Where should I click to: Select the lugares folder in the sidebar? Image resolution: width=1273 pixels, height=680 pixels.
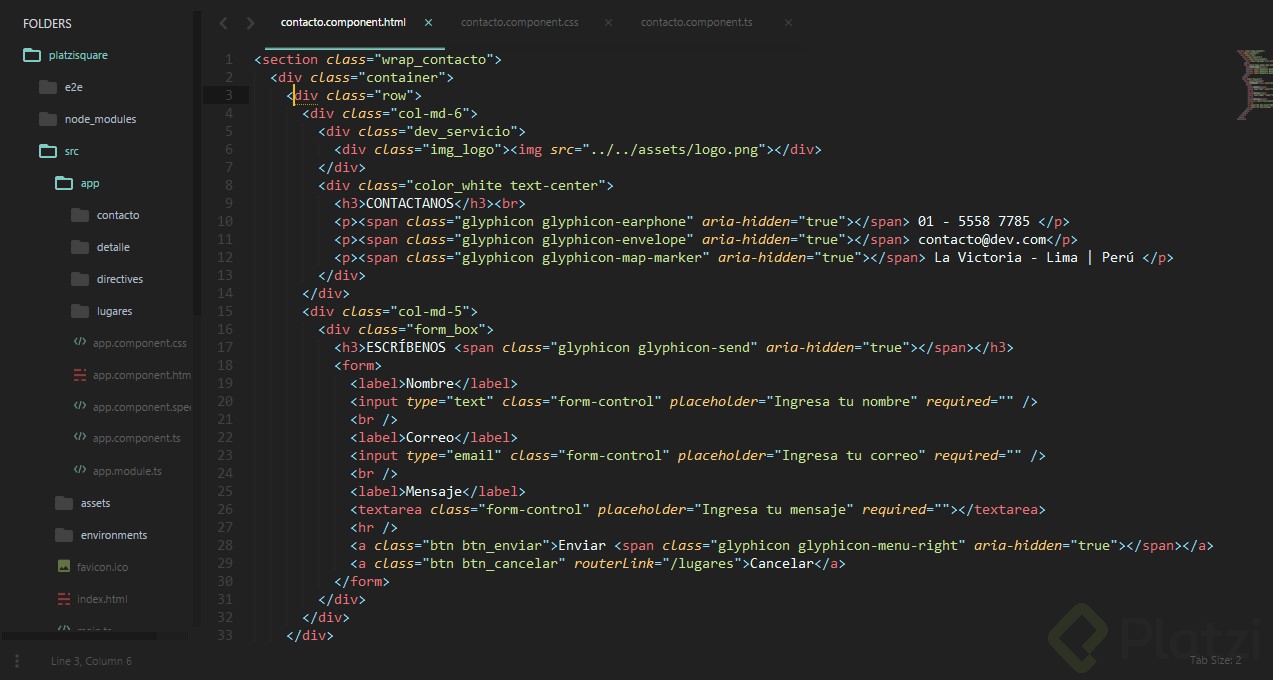click(x=114, y=311)
